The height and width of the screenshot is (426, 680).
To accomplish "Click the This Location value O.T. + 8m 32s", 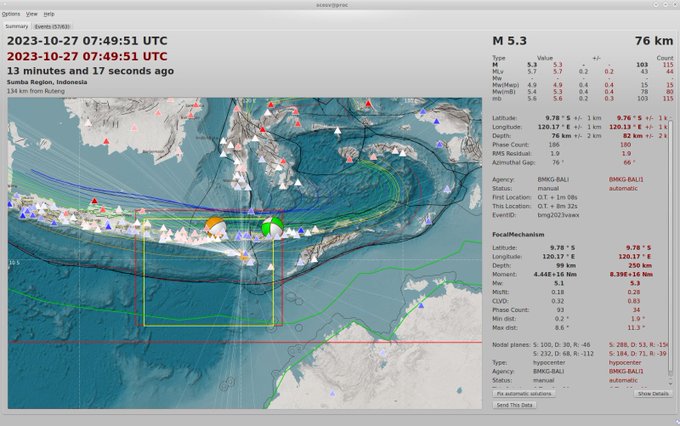I will tap(557, 206).
